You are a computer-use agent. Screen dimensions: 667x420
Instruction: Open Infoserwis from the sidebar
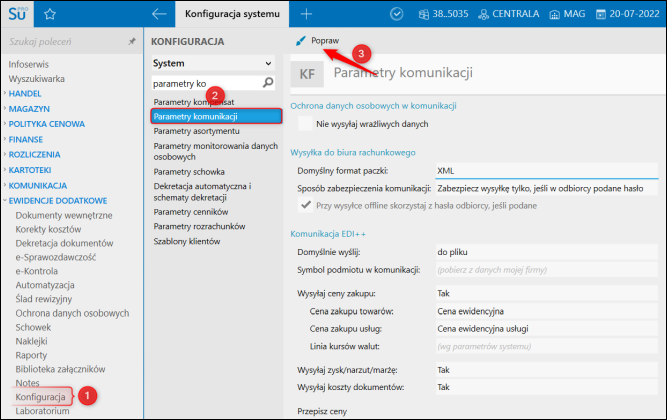point(29,64)
